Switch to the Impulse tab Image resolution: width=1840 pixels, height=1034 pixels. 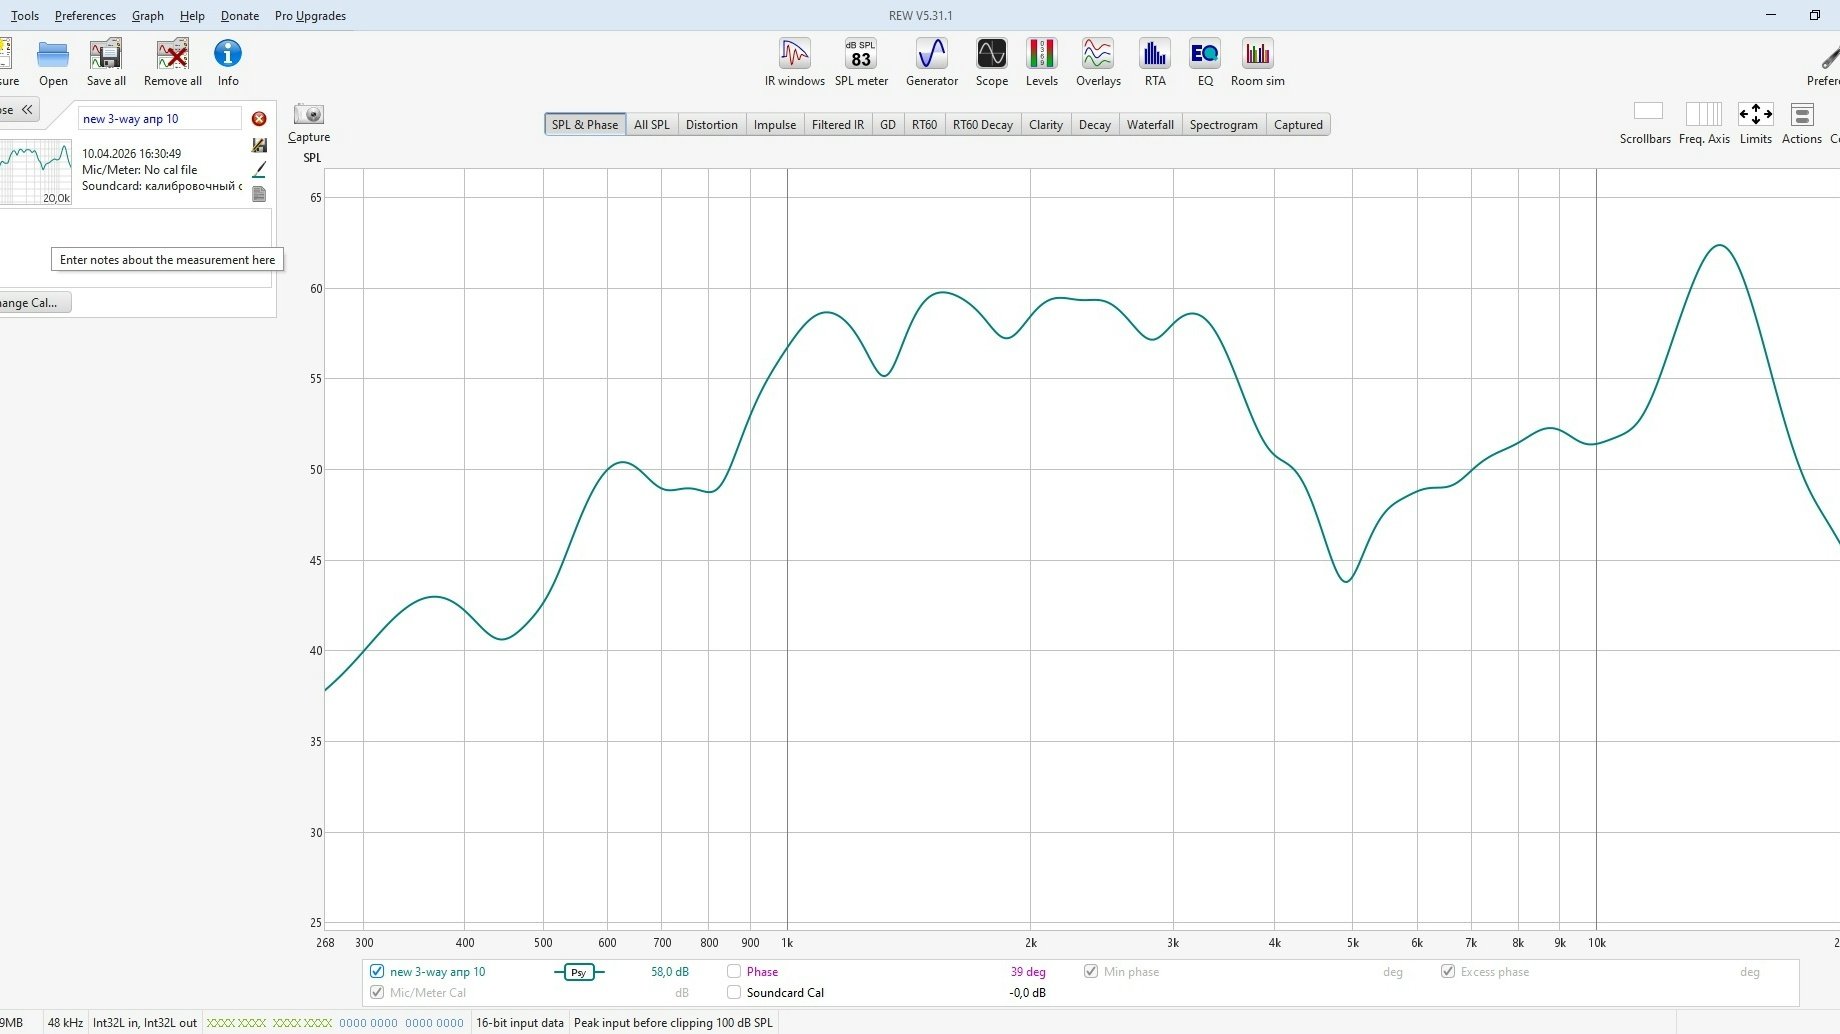click(x=775, y=125)
